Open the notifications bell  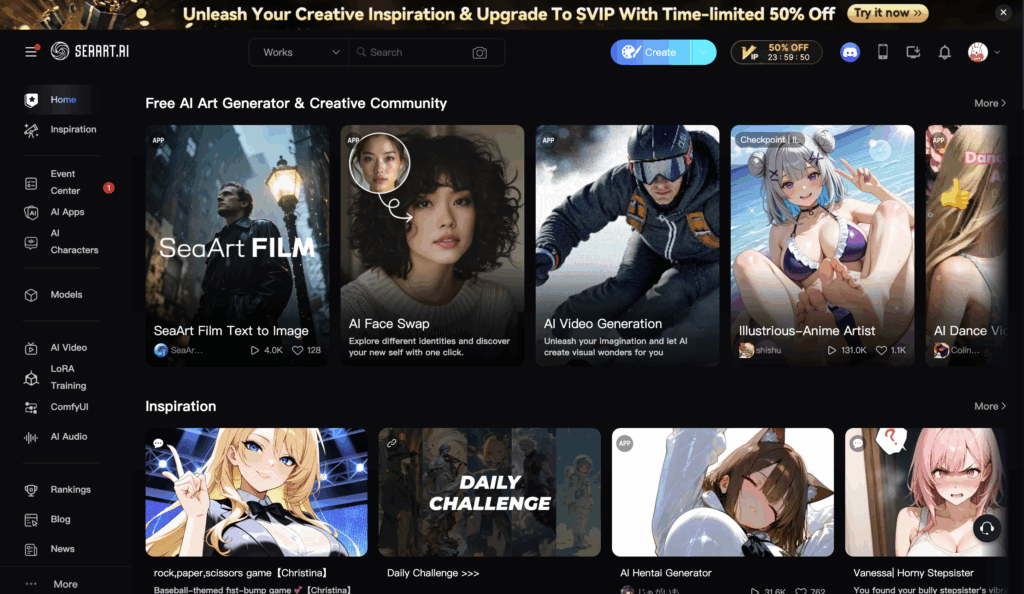click(944, 52)
